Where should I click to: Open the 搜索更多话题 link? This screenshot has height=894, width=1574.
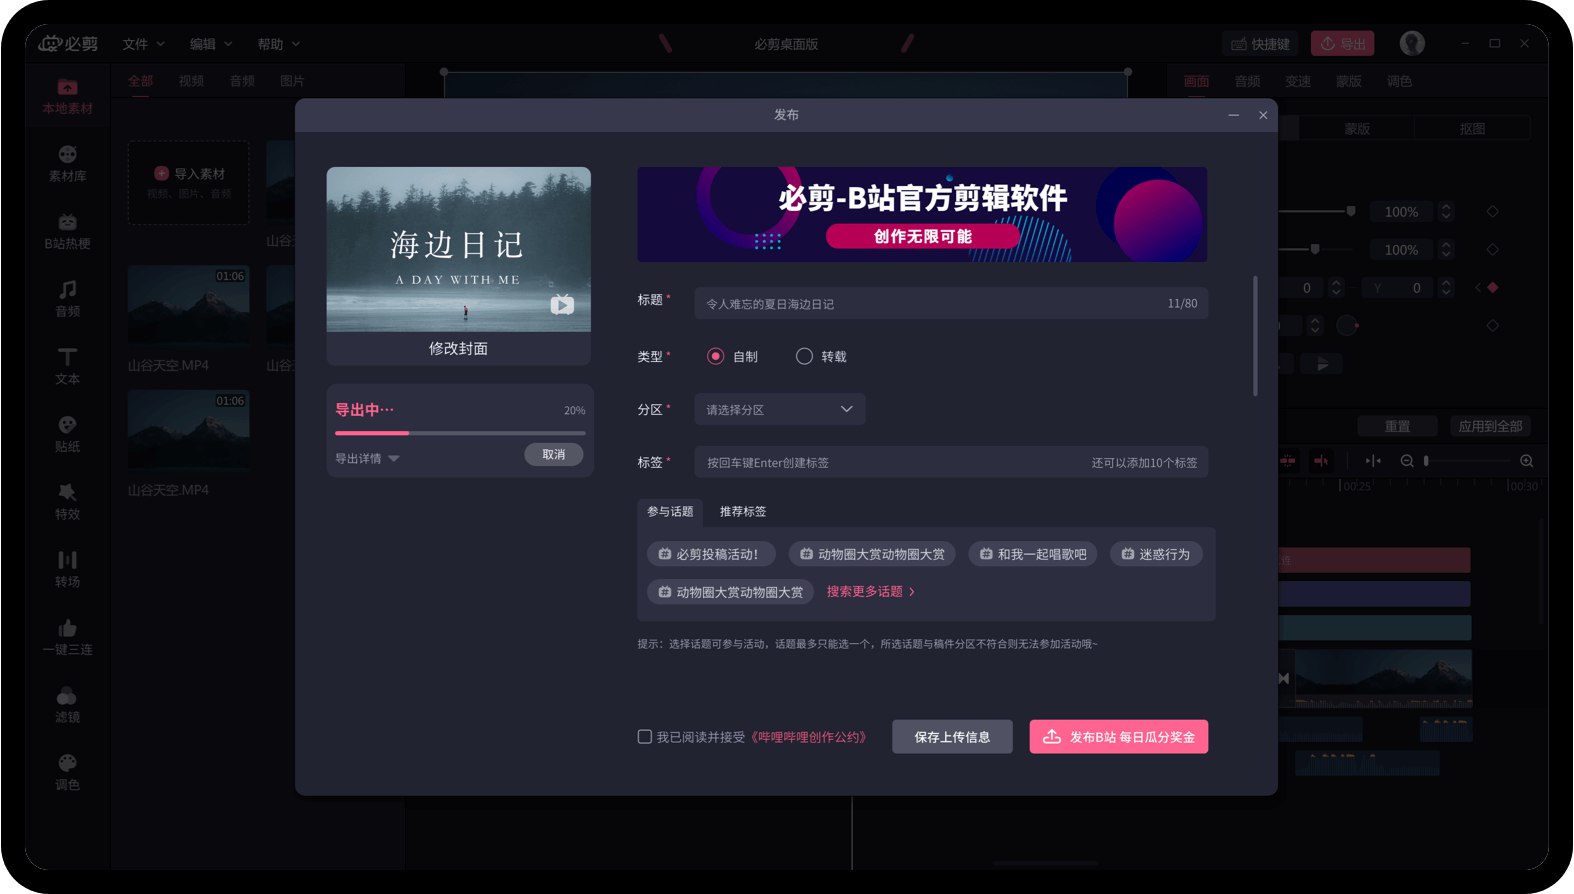click(x=870, y=592)
